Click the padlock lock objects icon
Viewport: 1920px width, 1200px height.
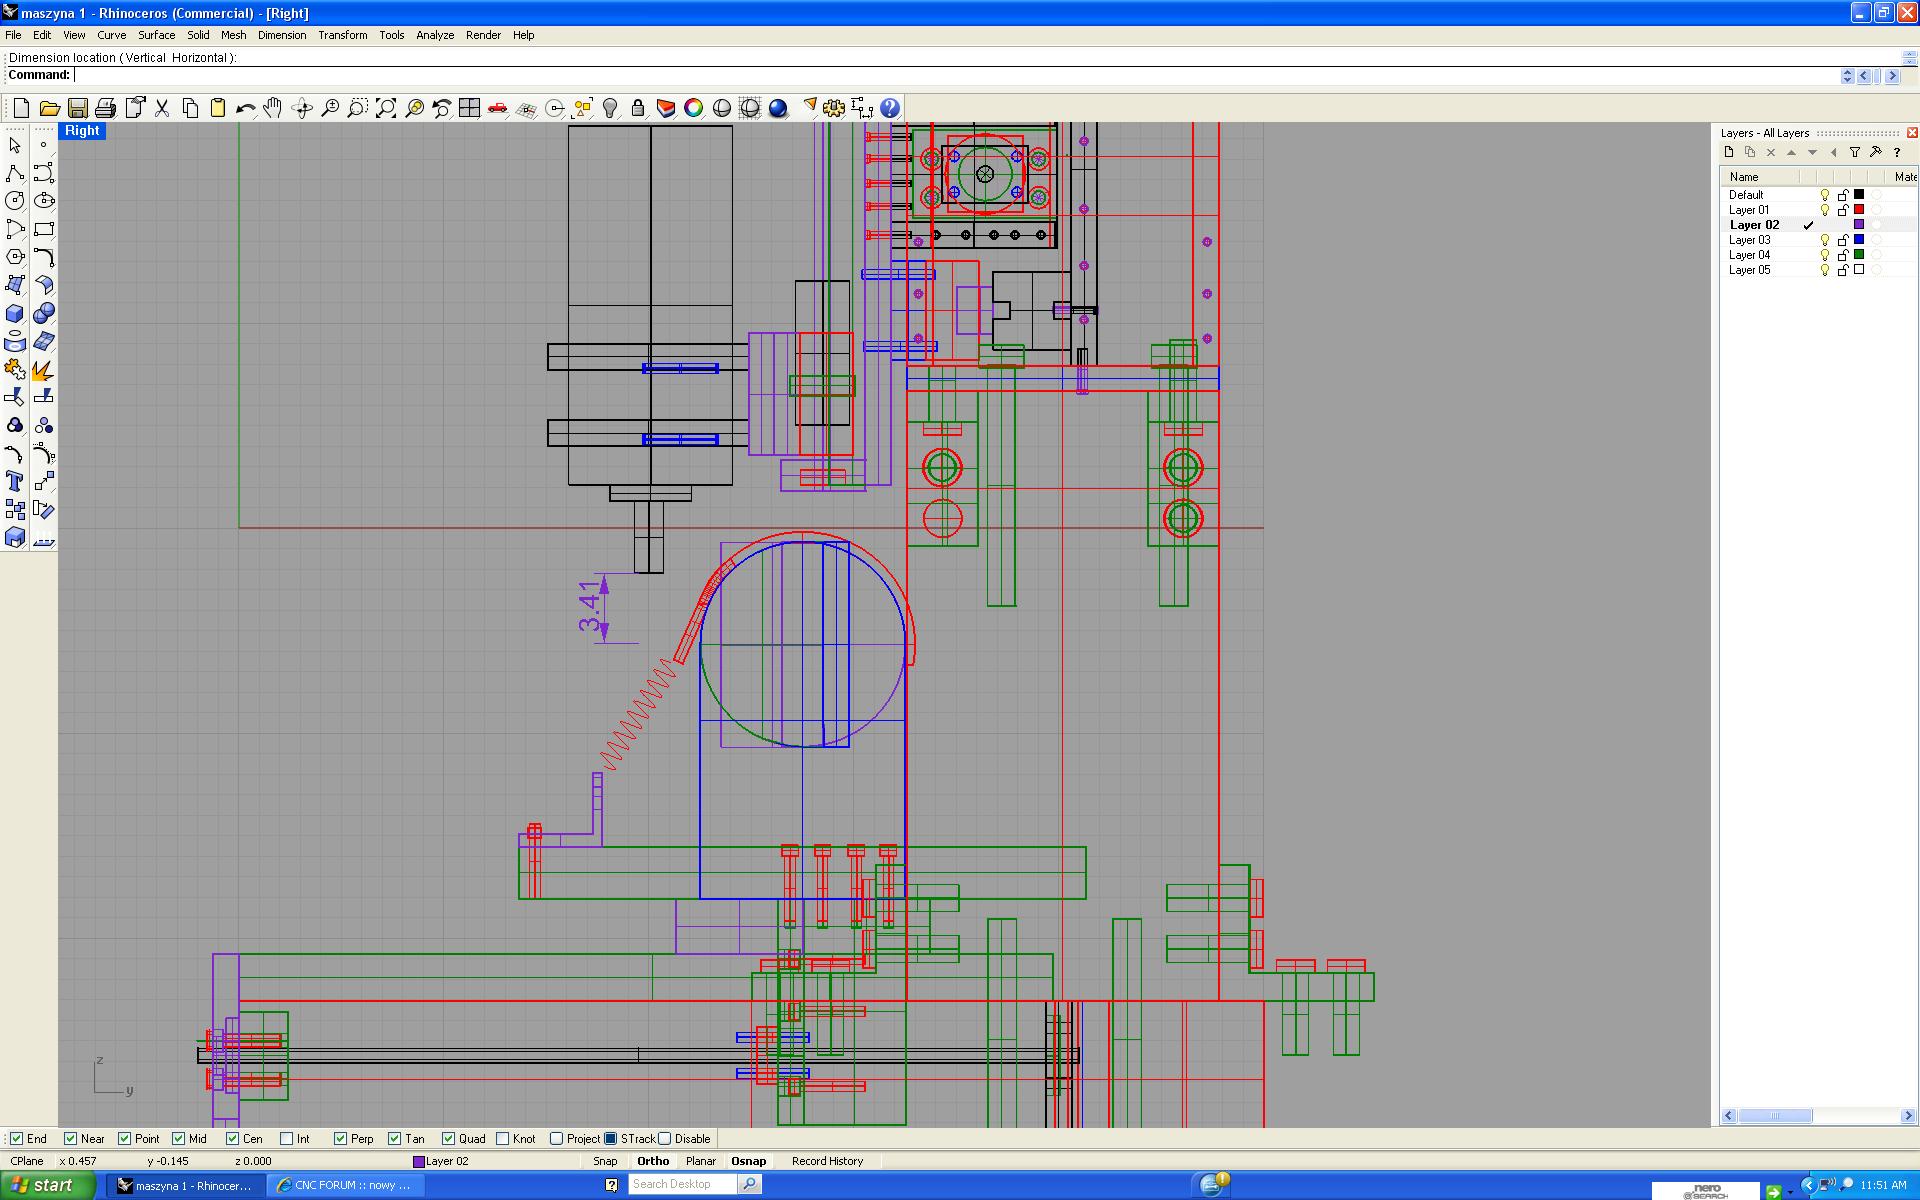click(x=637, y=108)
